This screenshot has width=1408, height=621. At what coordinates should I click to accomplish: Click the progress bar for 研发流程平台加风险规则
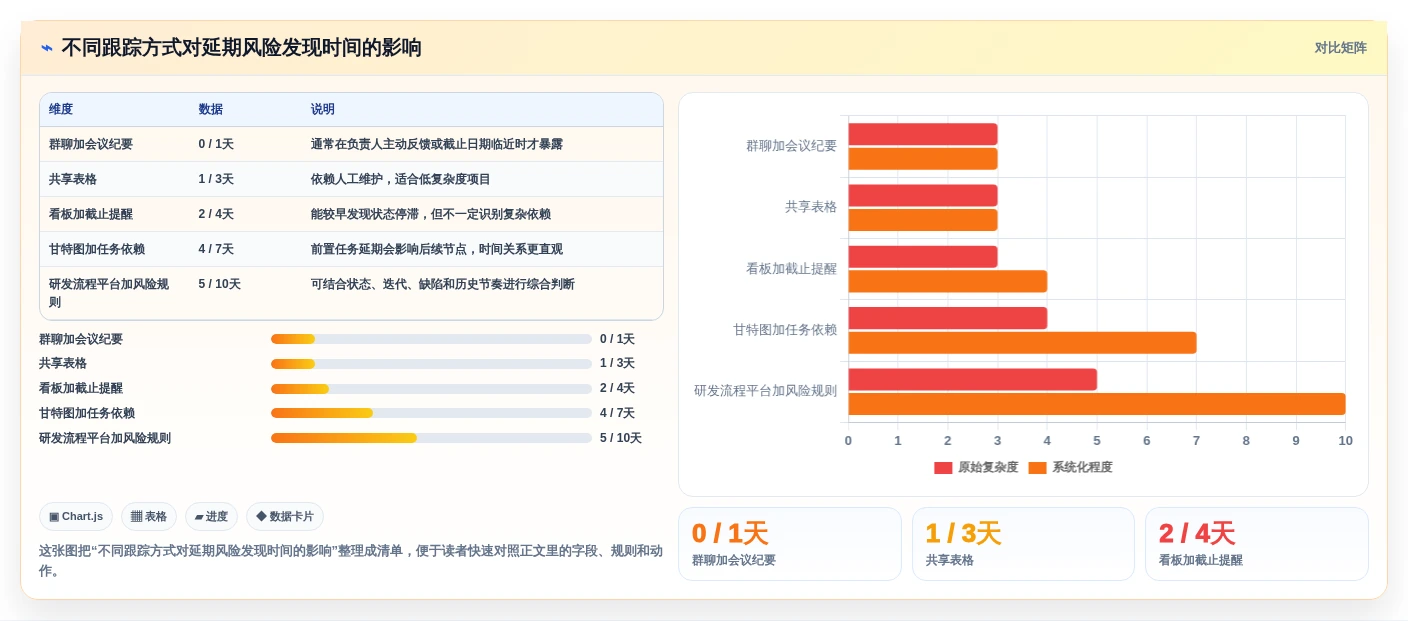(x=431, y=438)
